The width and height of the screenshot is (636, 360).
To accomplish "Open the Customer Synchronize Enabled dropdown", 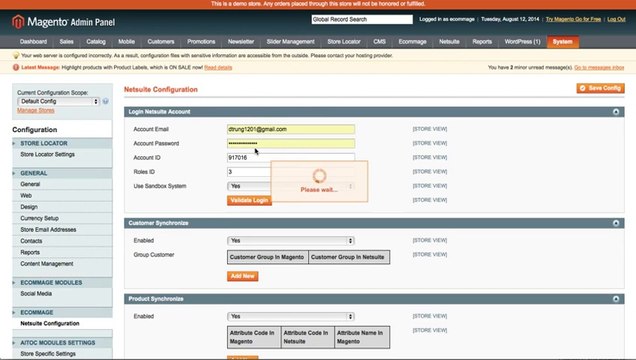I will tap(290, 240).
